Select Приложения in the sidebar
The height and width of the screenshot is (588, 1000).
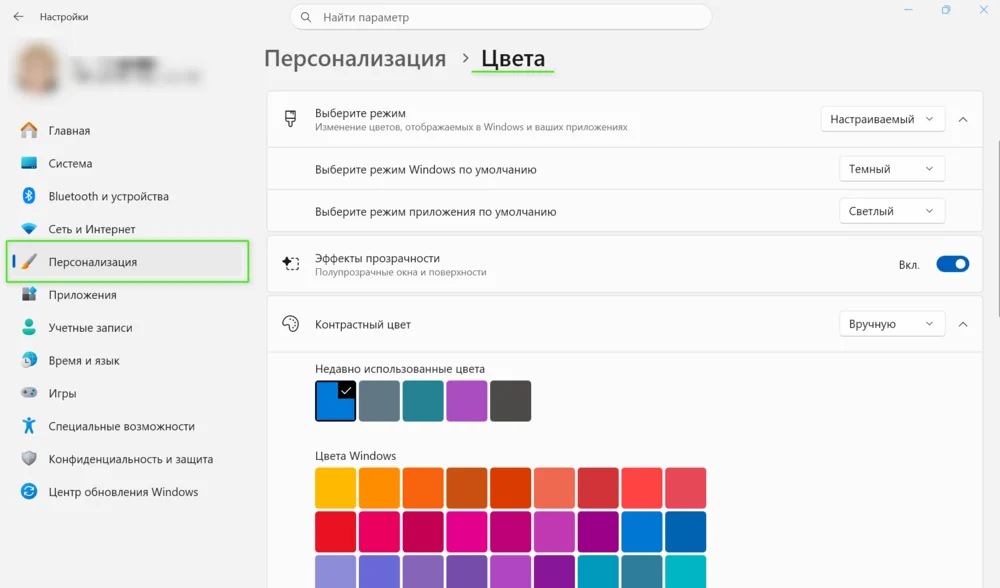pos(128,295)
